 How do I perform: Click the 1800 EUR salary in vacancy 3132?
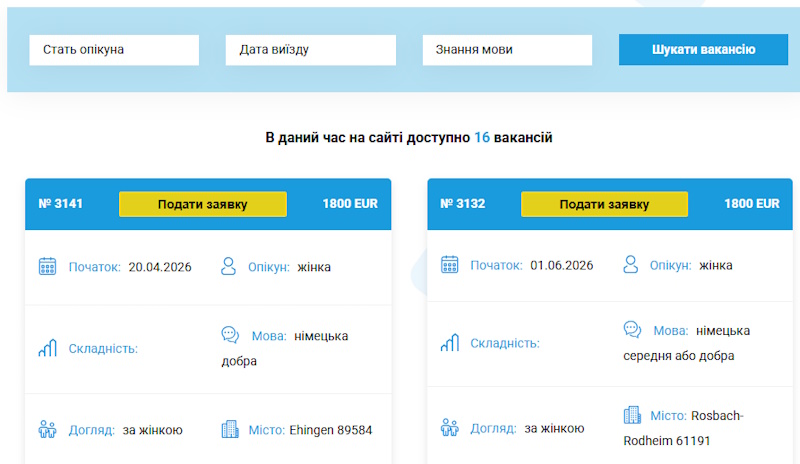coord(751,204)
